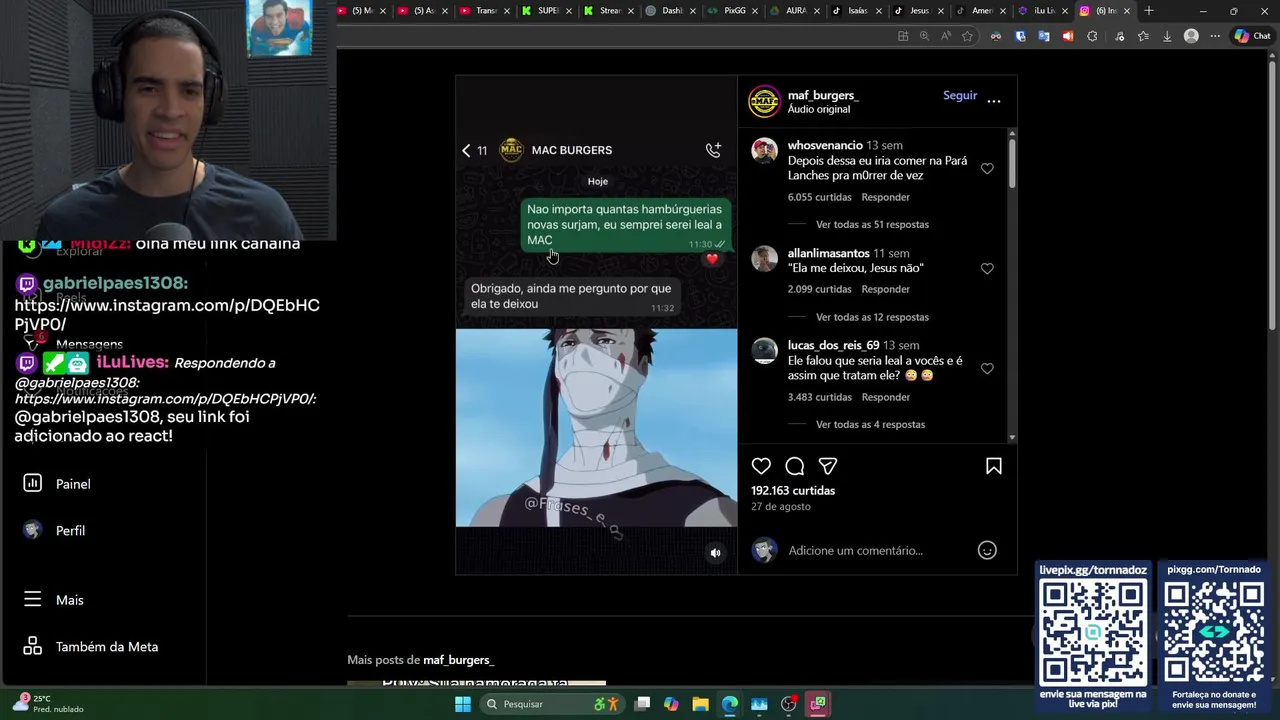Switch to the iLu Li browser tab
Viewport: 1280px width, 720px height.
pyautogui.click(x=1041, y=11)
